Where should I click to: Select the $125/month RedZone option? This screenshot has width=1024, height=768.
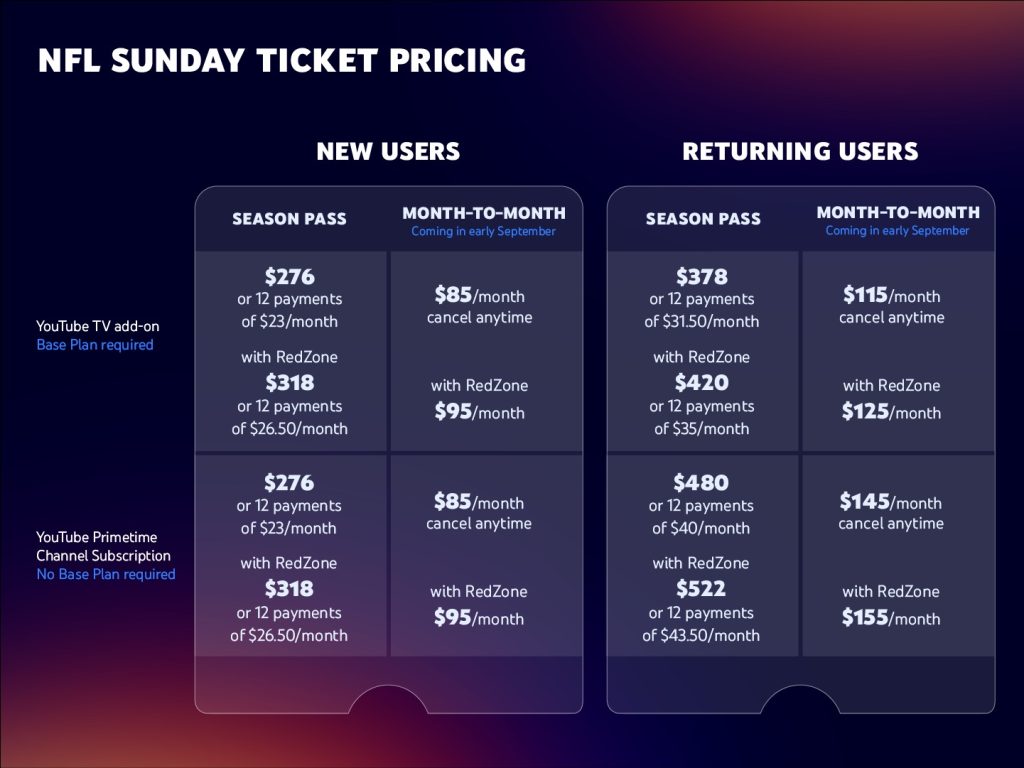coord(891,411)
